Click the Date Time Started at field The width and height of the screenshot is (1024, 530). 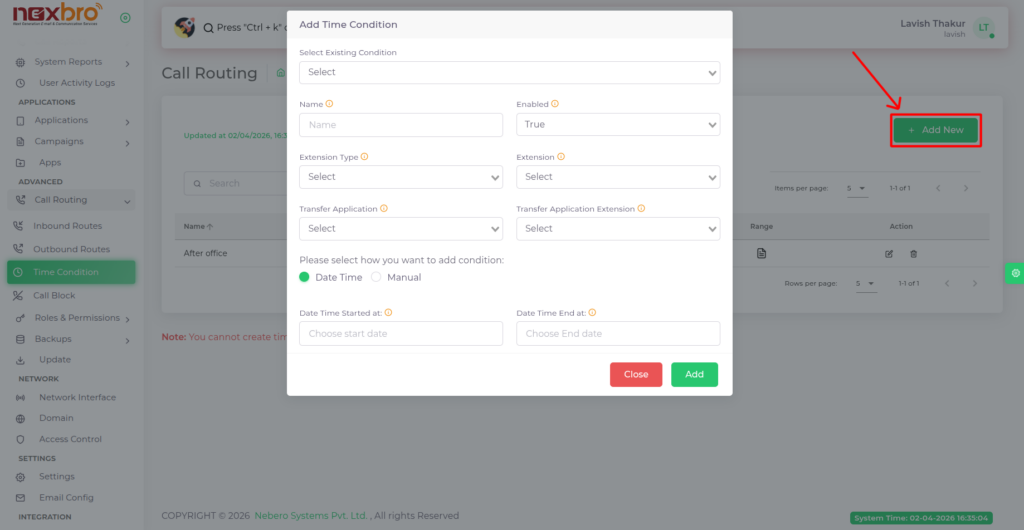tap(400, 334)
